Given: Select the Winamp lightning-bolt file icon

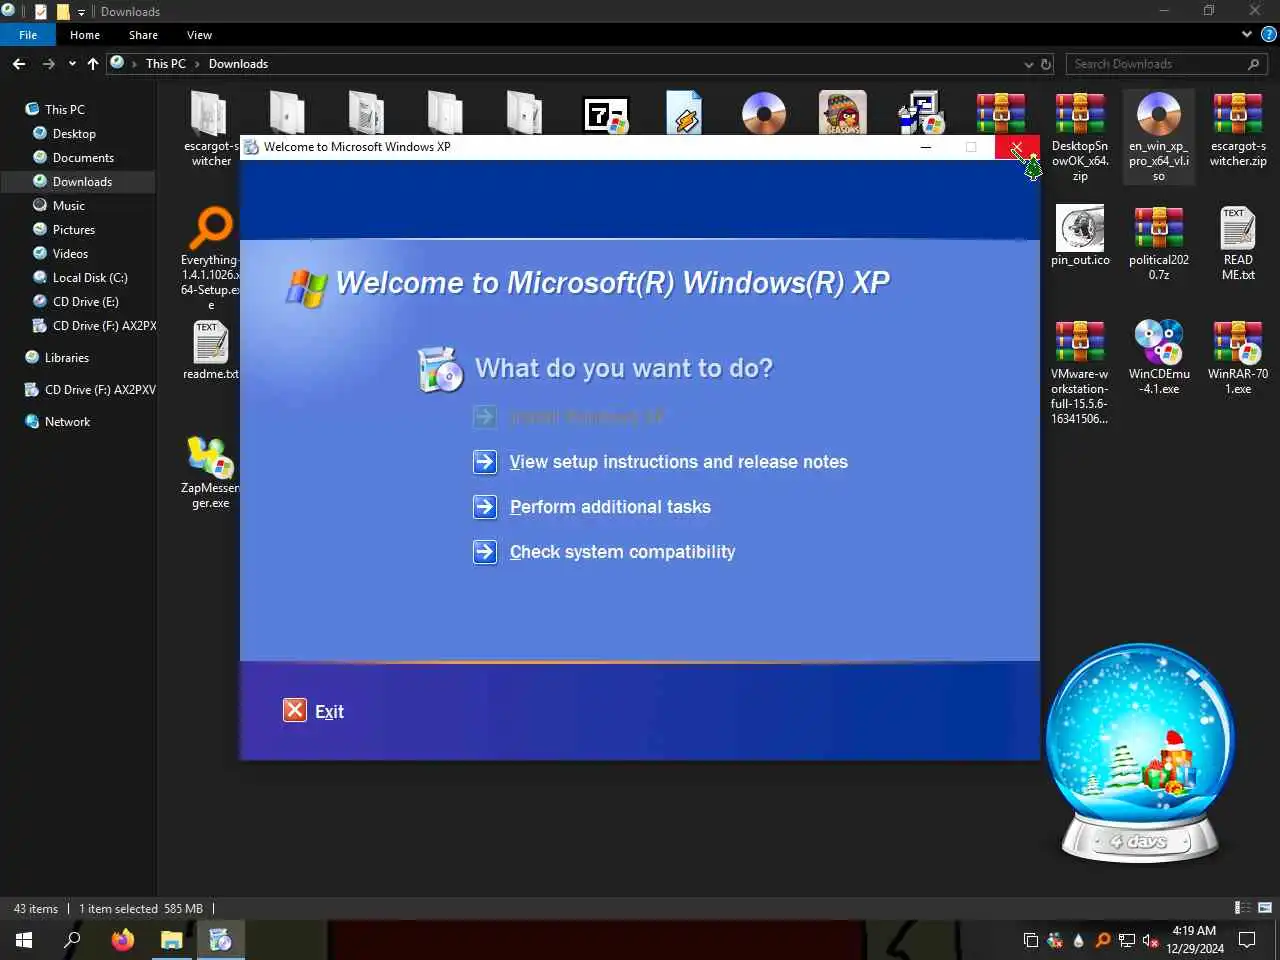Looking at the screenshot, I should tap(685, 113).
